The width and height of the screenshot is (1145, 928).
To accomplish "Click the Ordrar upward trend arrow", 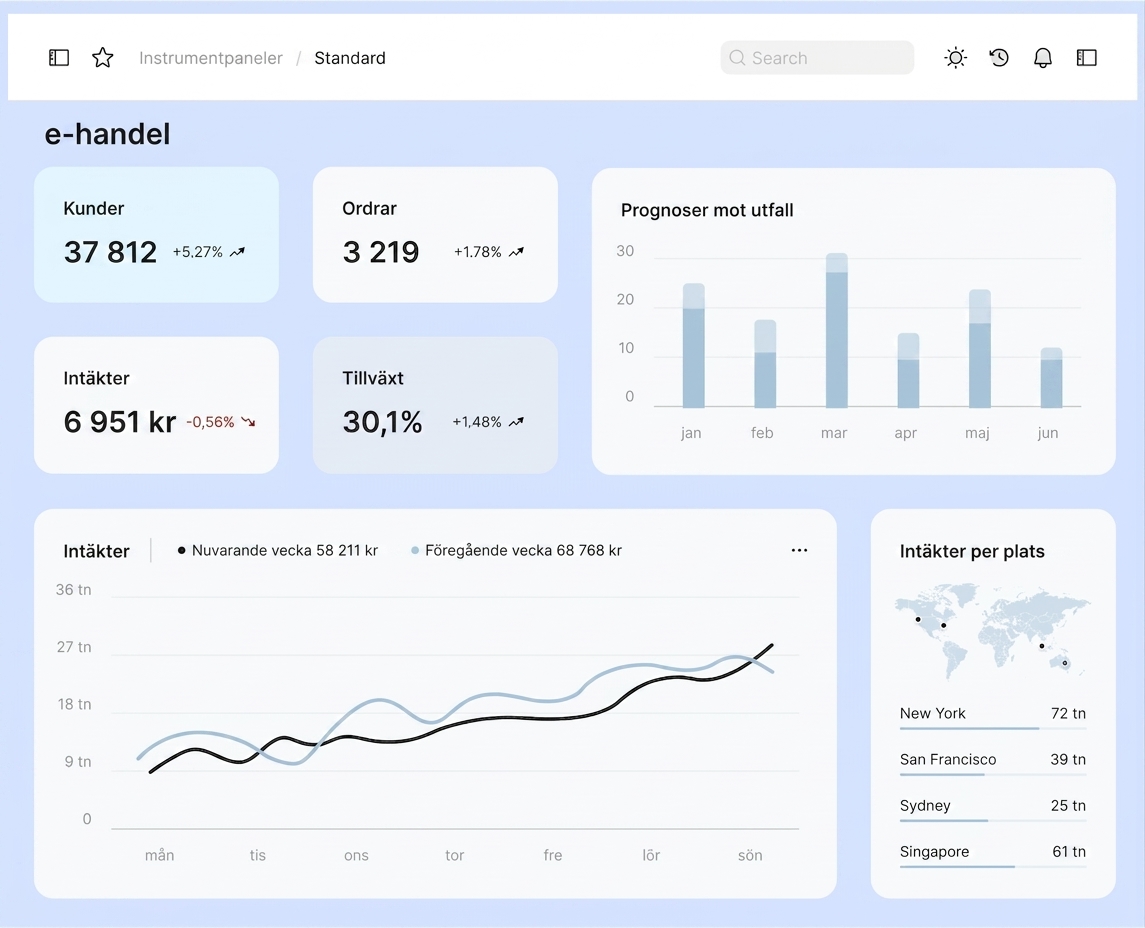I will click(516, 252).
